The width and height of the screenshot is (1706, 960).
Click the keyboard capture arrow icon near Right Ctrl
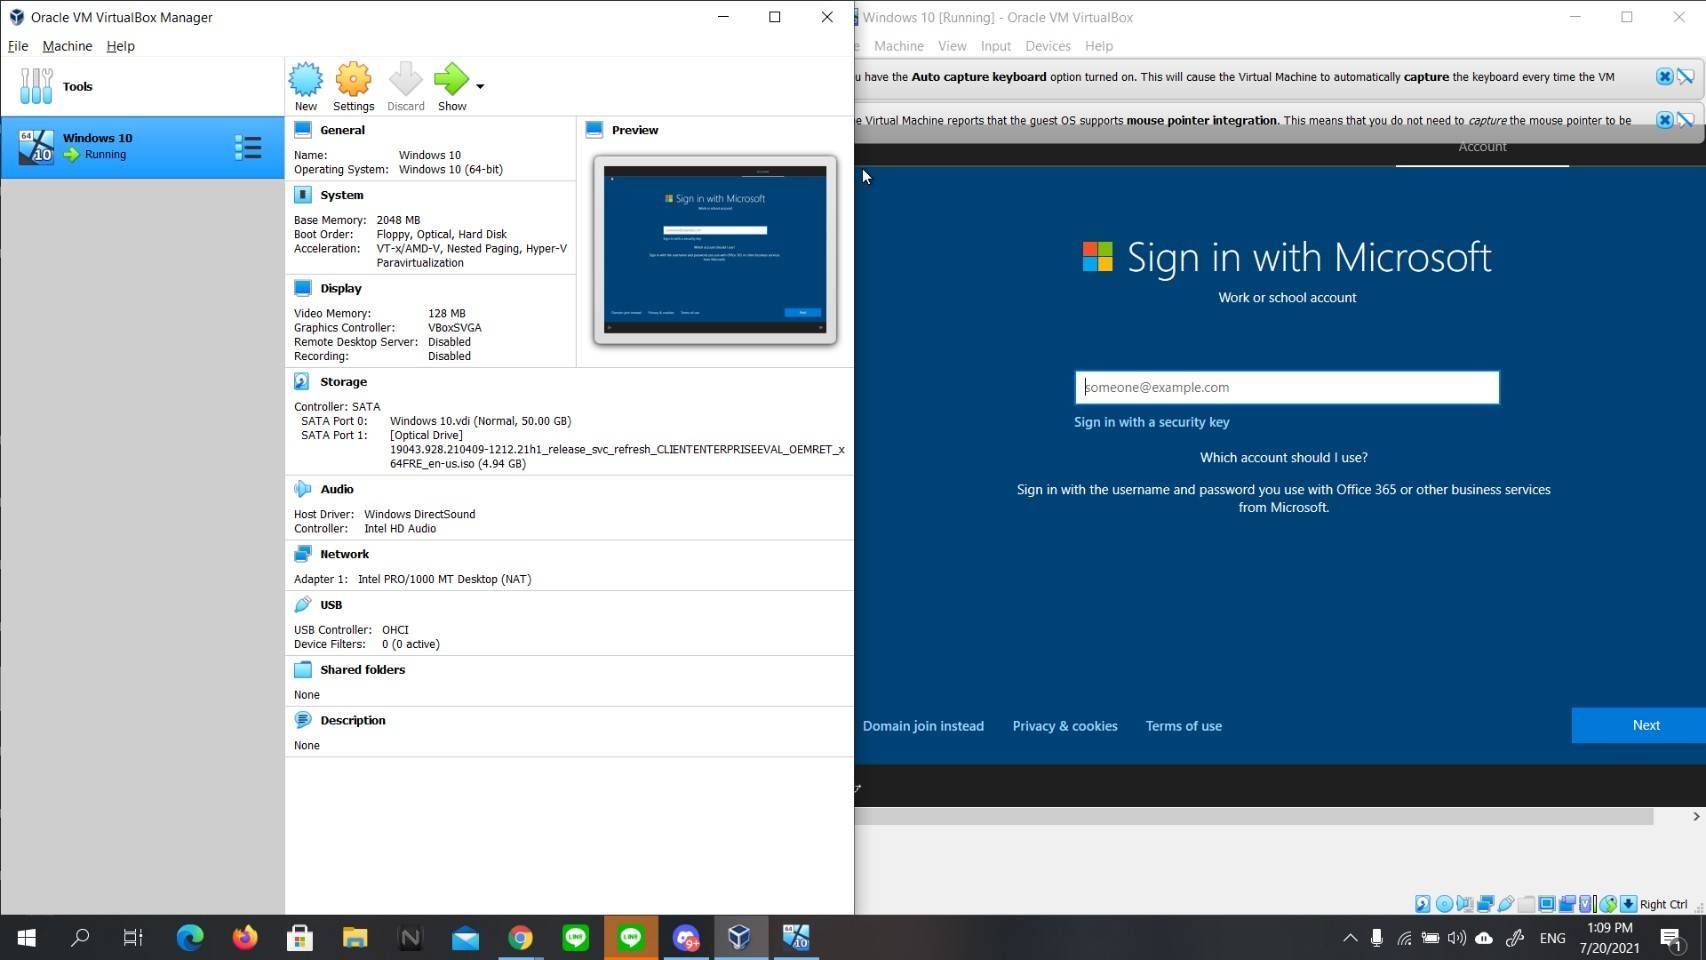pos(1628,904)
